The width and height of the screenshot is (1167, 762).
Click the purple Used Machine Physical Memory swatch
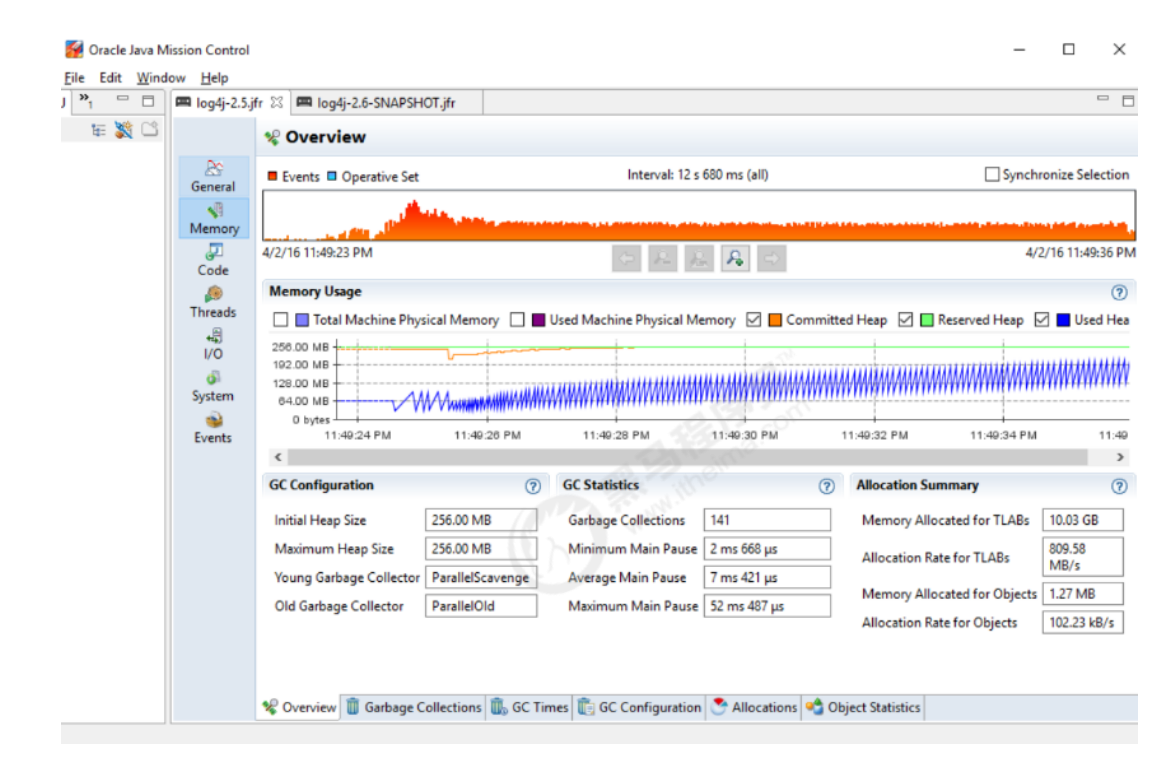click(539, 320)
